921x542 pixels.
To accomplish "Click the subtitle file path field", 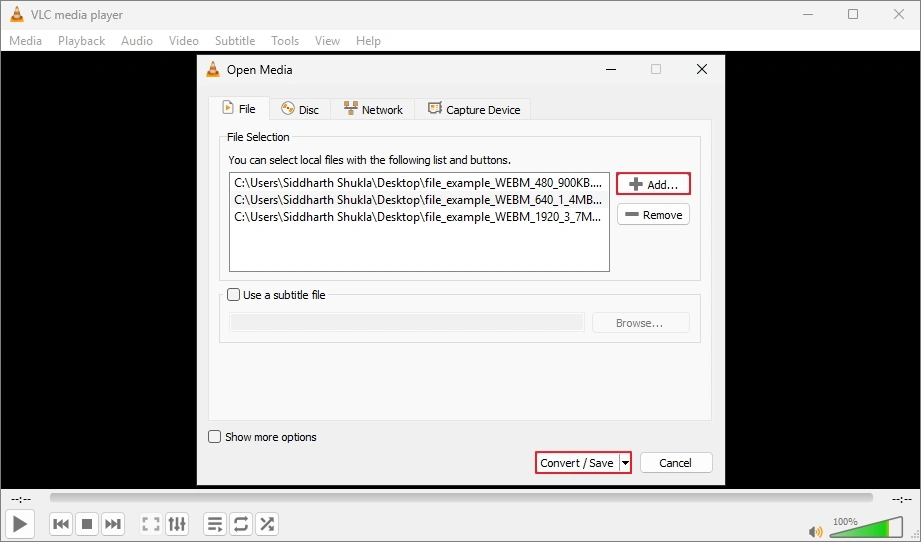I will click(x=406, y=322).
